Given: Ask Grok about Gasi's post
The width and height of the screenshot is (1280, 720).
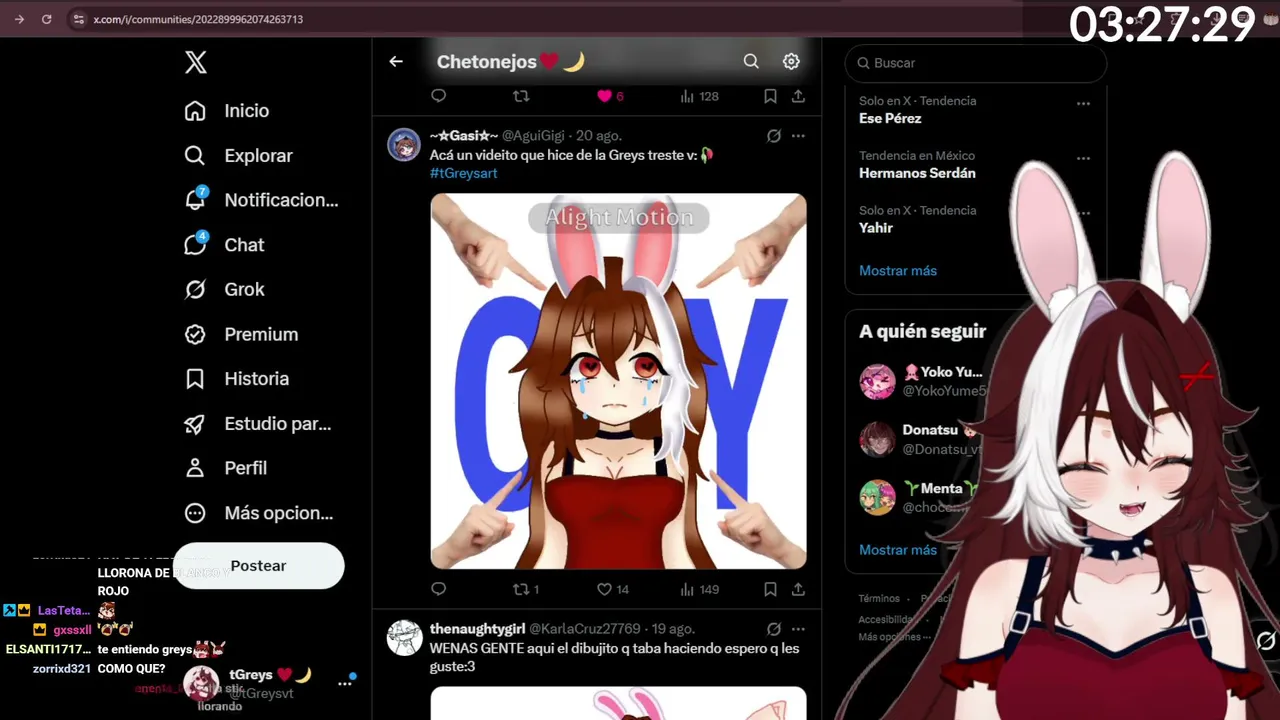Looking at the screenshot, I should point(774,136).
